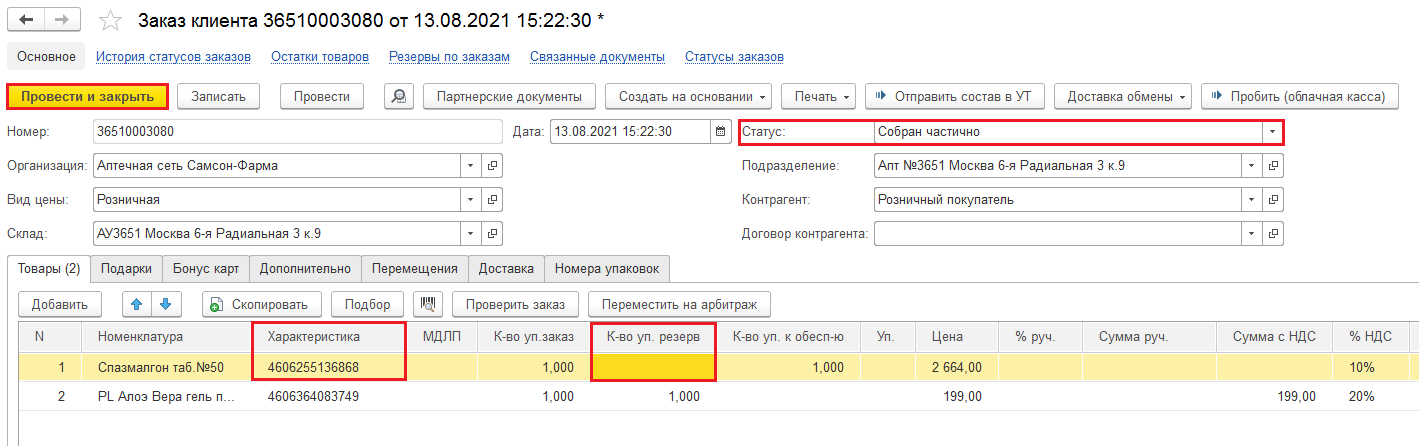Move row up with blue up arrow
The width and height of the screenshot is (1419, 446).
tap(136, 303)
